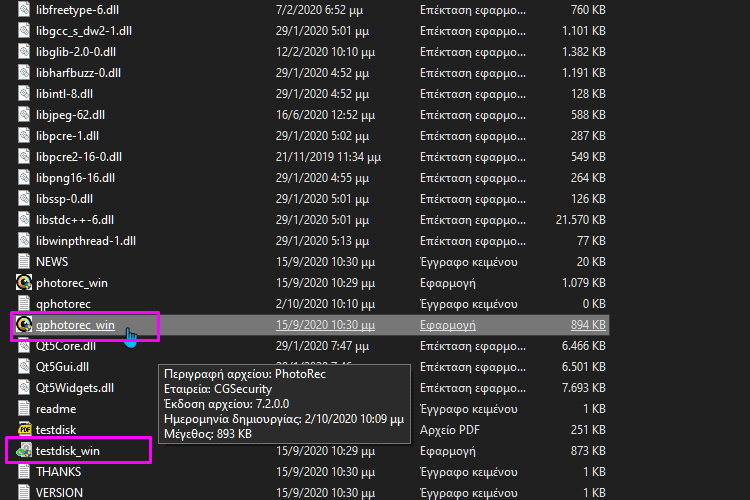Select the libpng16-16.dll file name
Screen dimensions: 750x500
(76, 178)
